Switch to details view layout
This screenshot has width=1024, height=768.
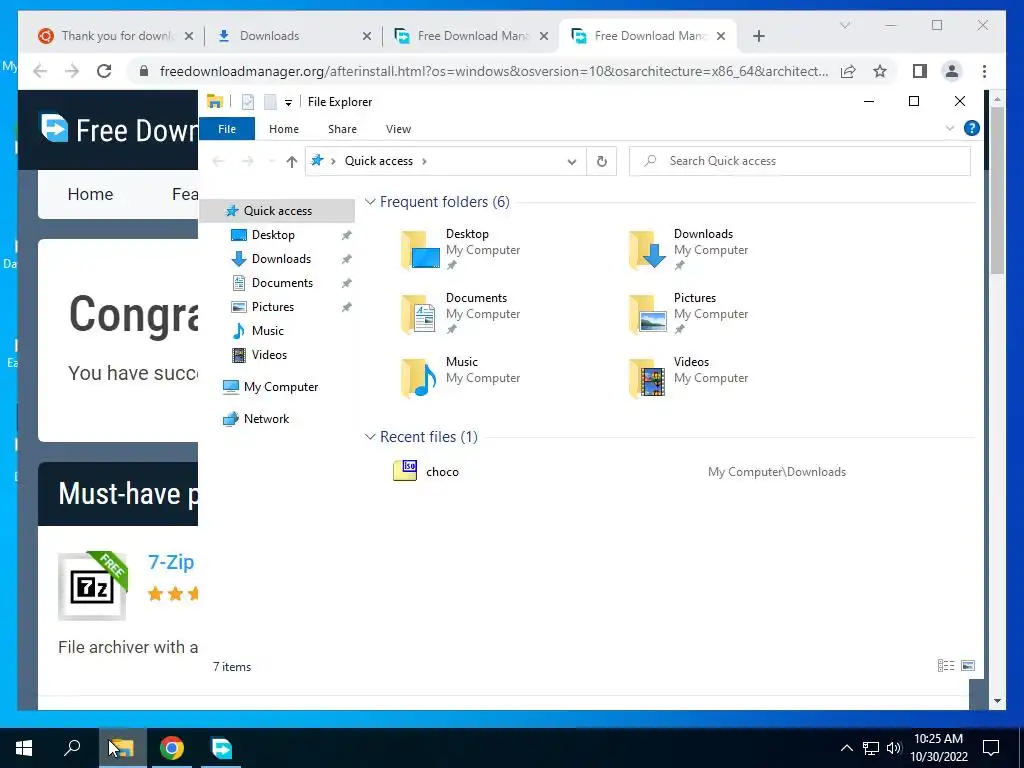(946, 665)
